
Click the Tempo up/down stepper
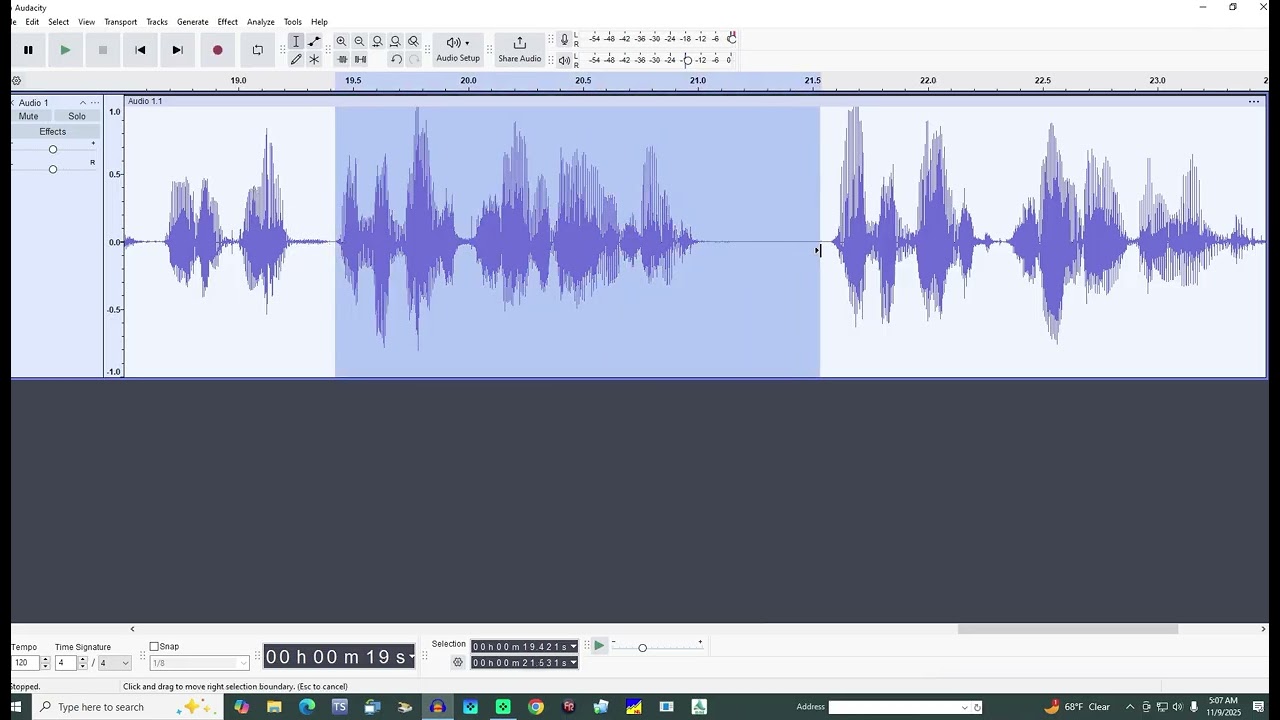(45, 663)
